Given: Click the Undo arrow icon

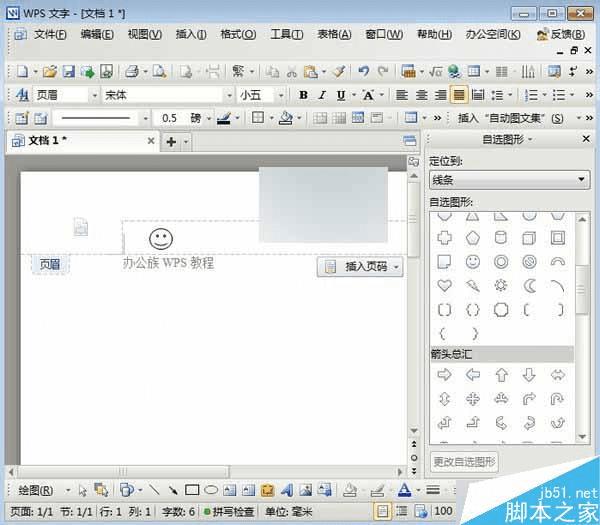Looking at the screenshot, I should [364, 71].
